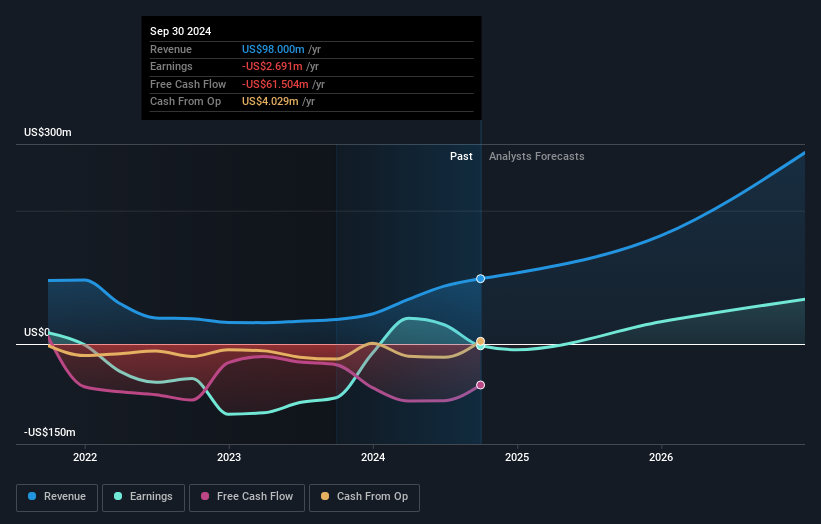Click the teal Earnings data point marker
This screenshot has height=524, width=821.
480,347
